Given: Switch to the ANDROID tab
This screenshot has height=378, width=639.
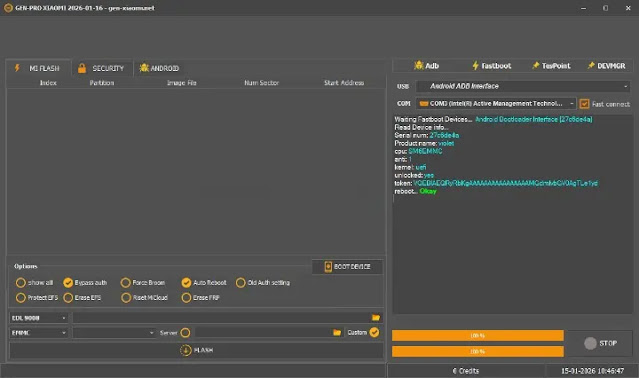Looking at the screenshot, I should coord(159,68).
